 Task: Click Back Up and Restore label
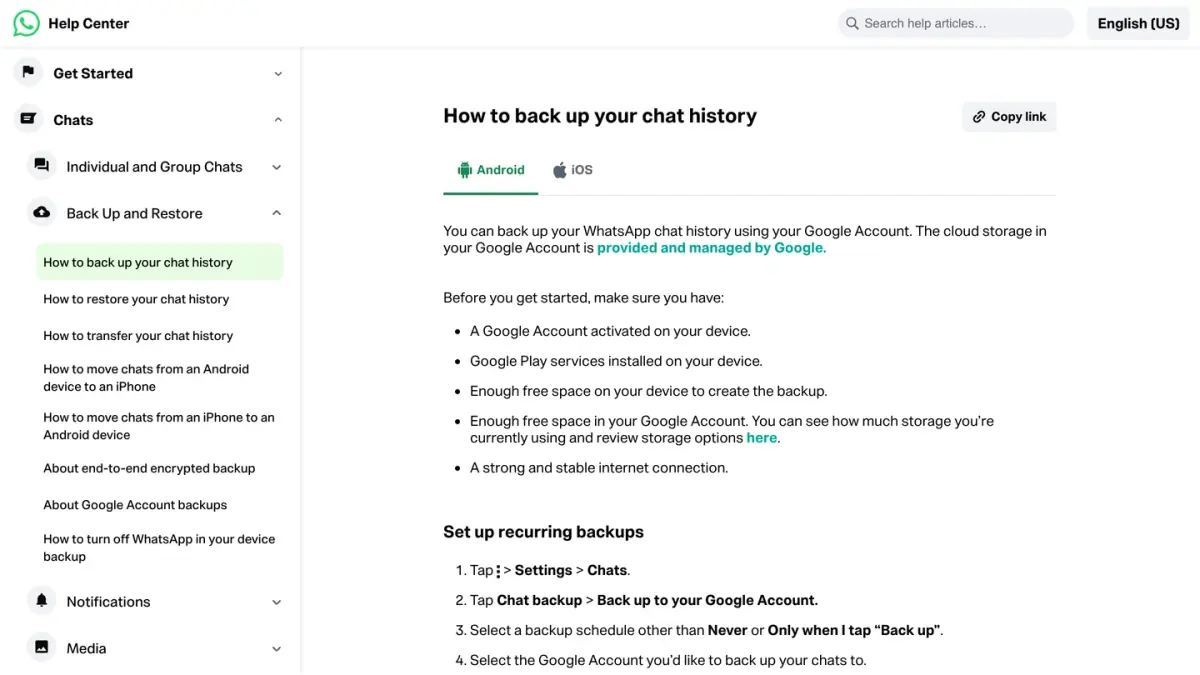(x=134, y=213)
